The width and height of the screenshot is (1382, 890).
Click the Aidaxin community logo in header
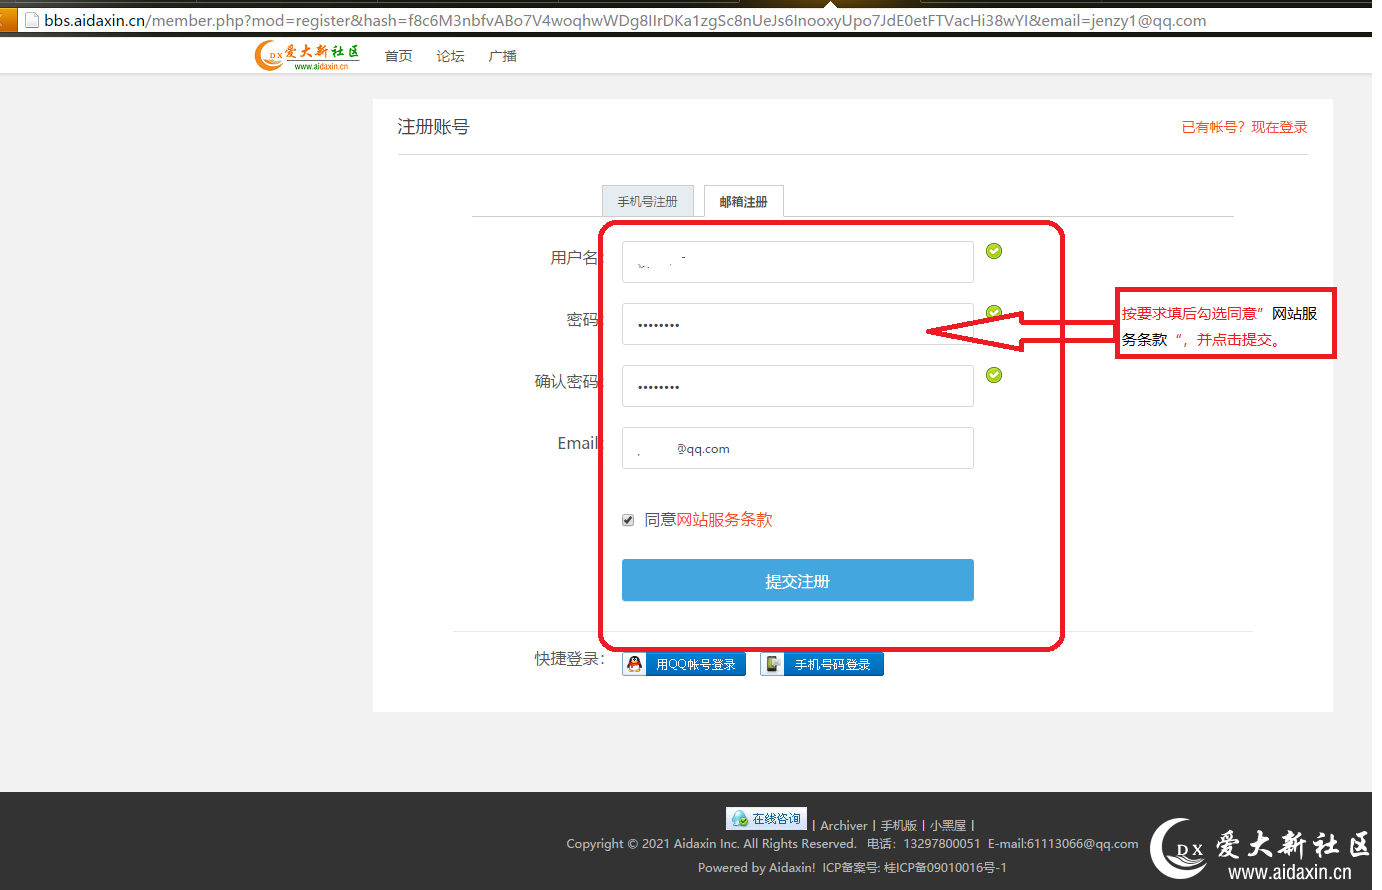click(x=307, y=55)
